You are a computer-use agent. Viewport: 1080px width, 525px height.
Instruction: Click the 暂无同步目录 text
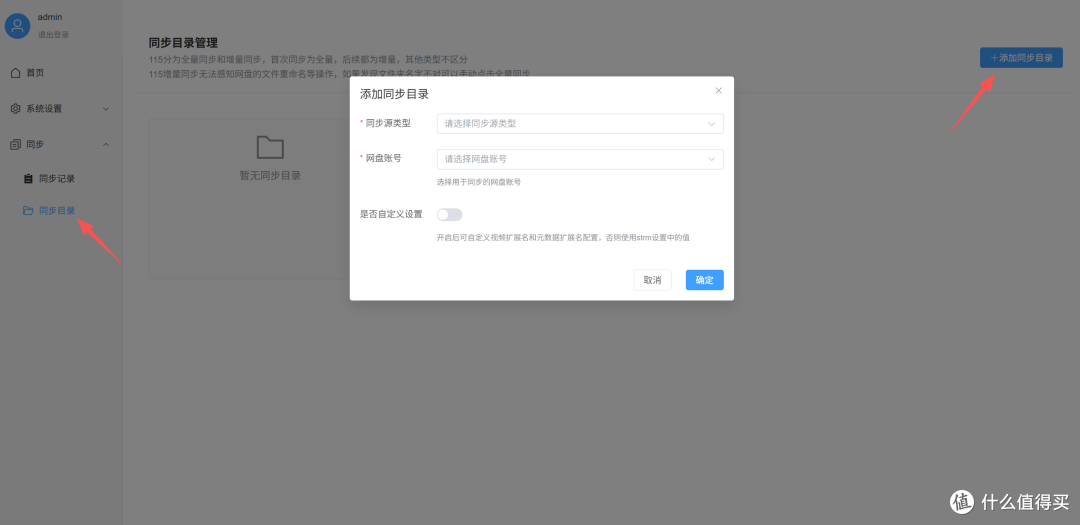(270, 176)
